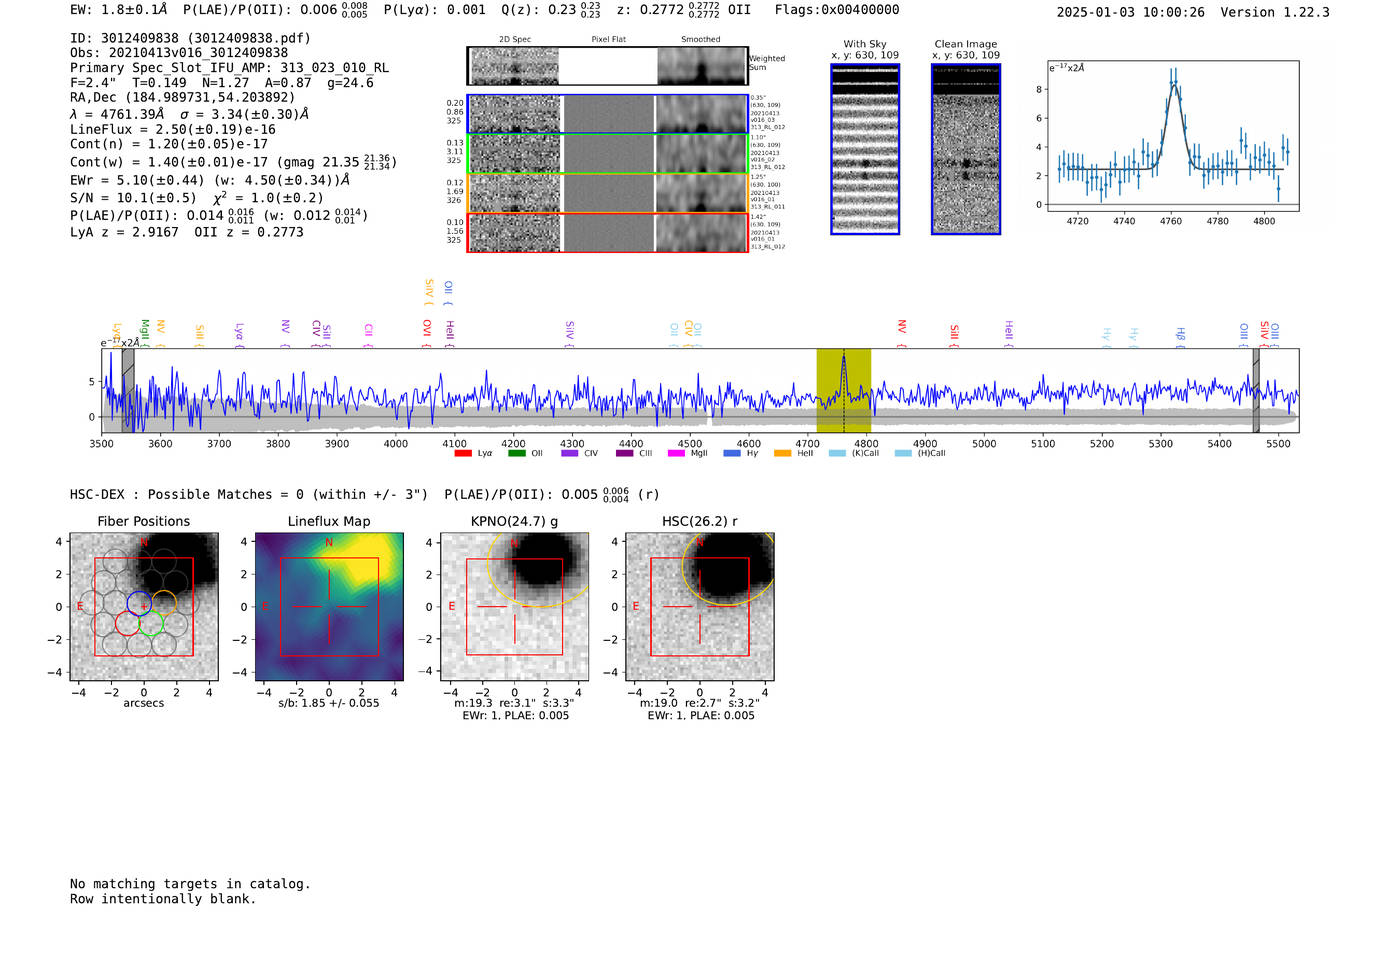Select the red-bordered 2D spec fiber row
Image resolution: width=1400 pixels, height=953 pixels.
point(608,233)
